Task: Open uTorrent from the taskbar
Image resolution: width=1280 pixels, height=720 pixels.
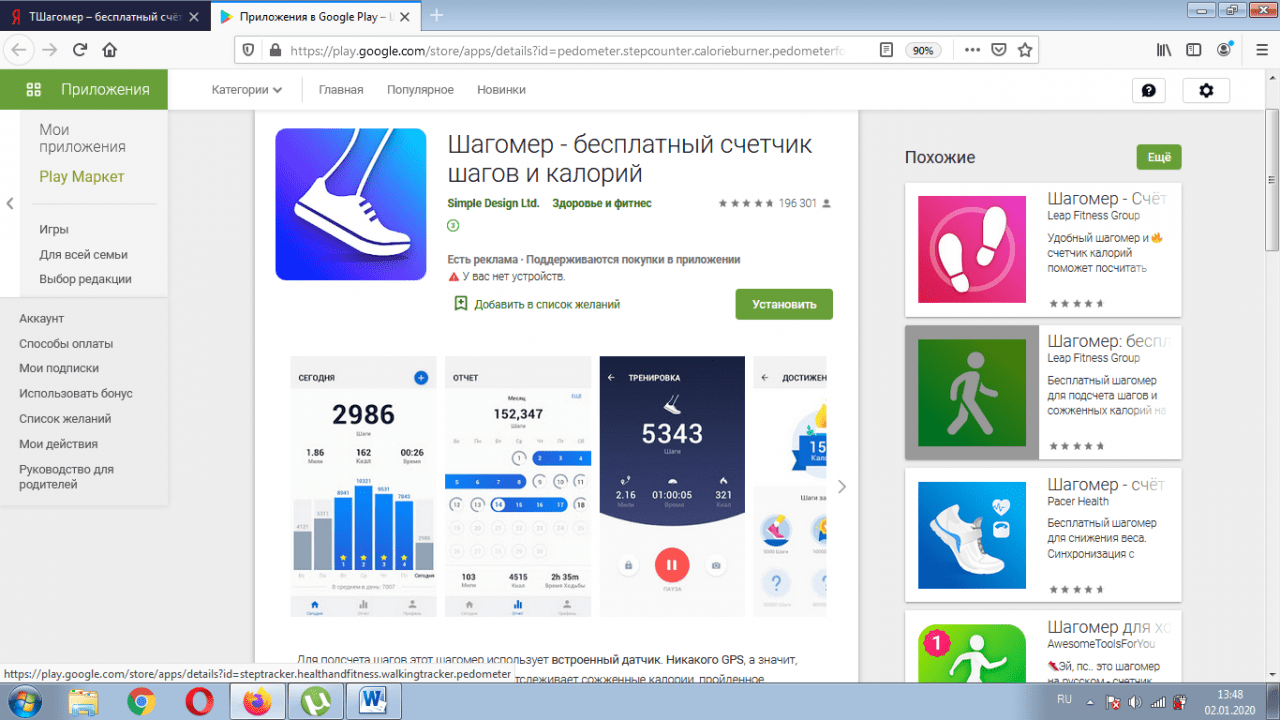Action: [x=315, y=703]
